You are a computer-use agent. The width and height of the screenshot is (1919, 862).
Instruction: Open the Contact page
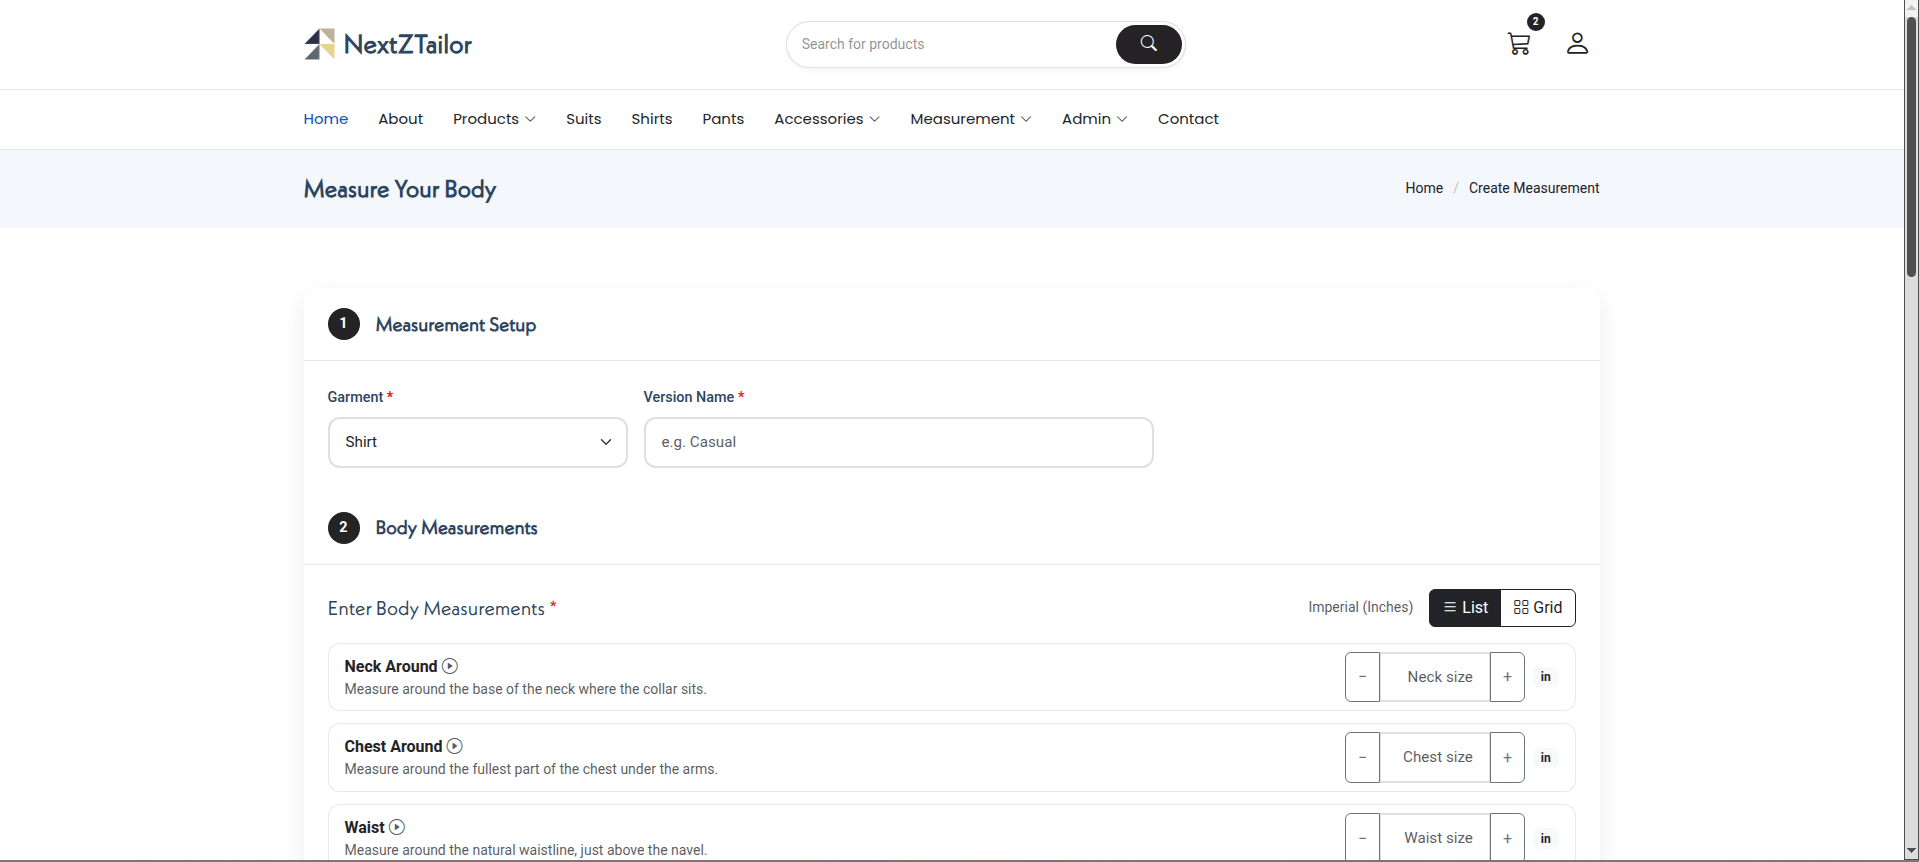pos(1188,119)
